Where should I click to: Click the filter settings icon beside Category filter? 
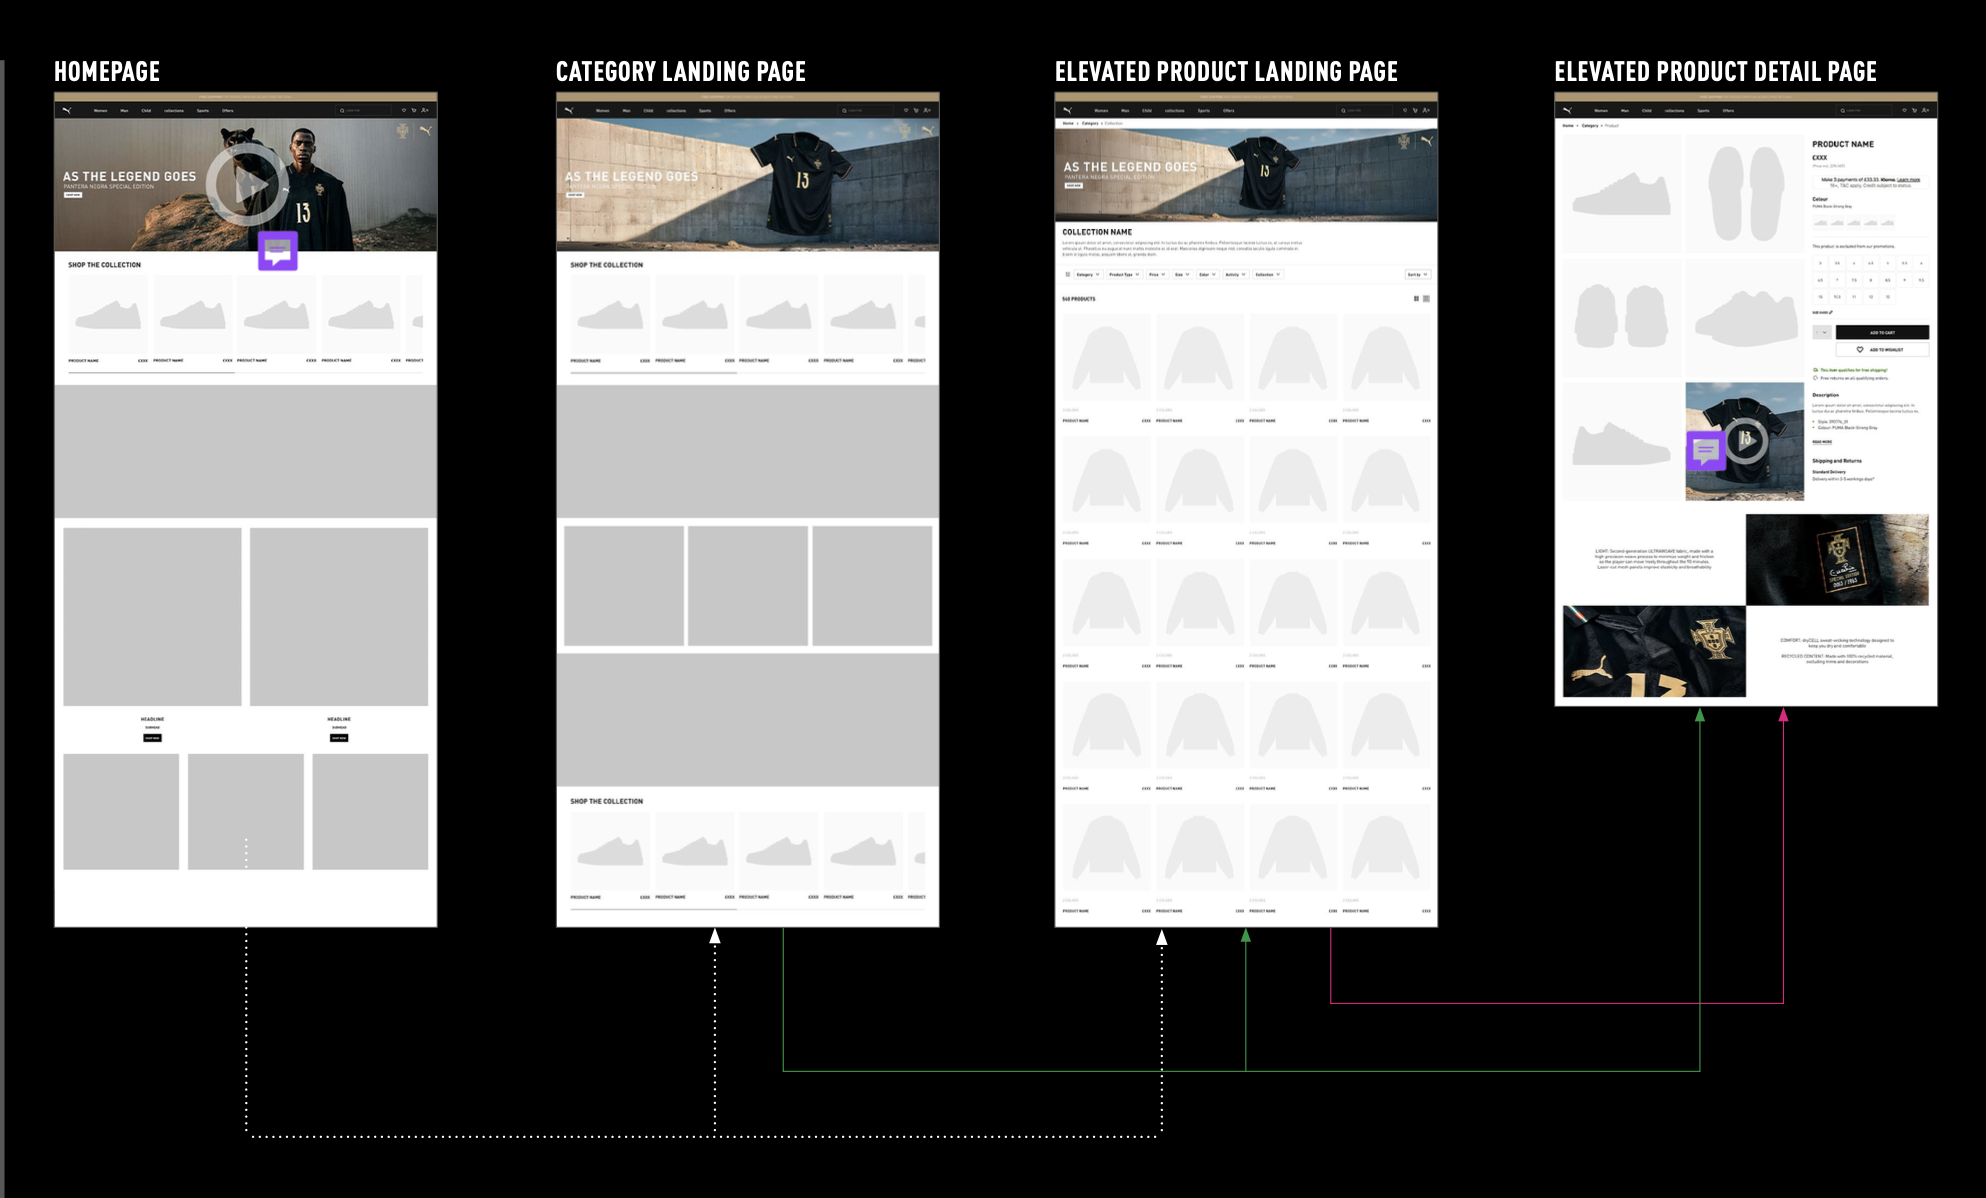click(x=1067, y=274)
